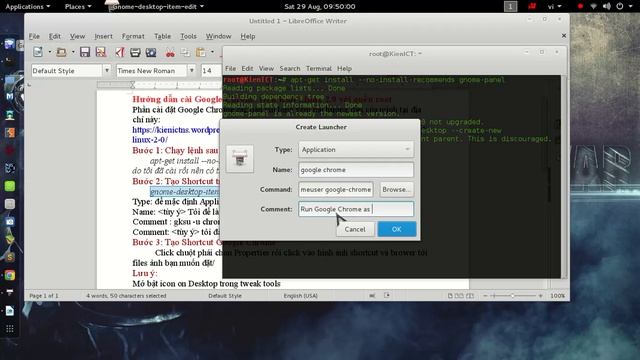Click the green app icon in dock
The width and height of the screenshot is (640, 360).
[x=10, y=186]
